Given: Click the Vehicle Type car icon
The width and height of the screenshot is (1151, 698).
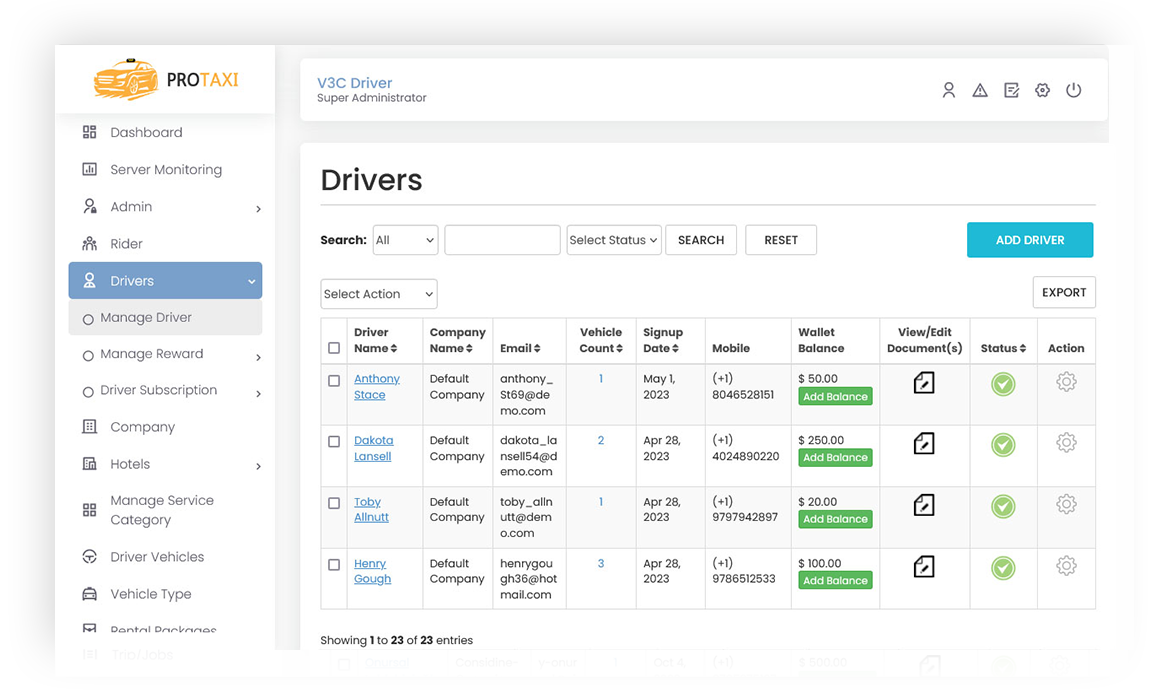Looking at the screenshot, I should (x=90, y=594).
